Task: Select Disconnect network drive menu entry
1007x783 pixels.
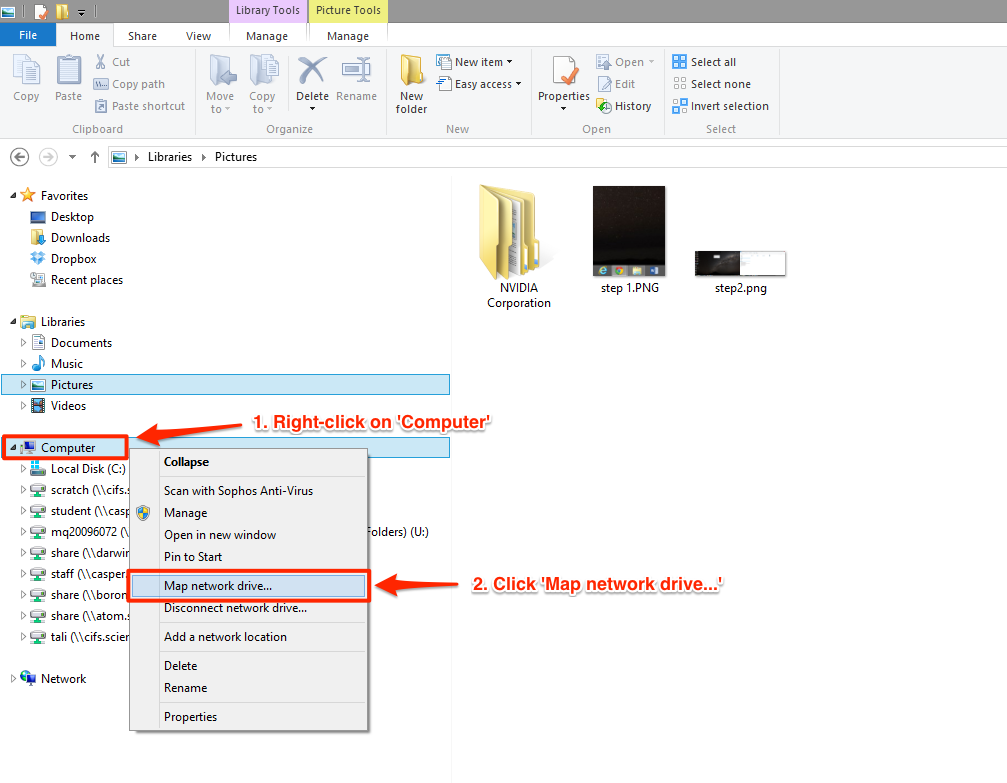Action: (x=235, y=608)
